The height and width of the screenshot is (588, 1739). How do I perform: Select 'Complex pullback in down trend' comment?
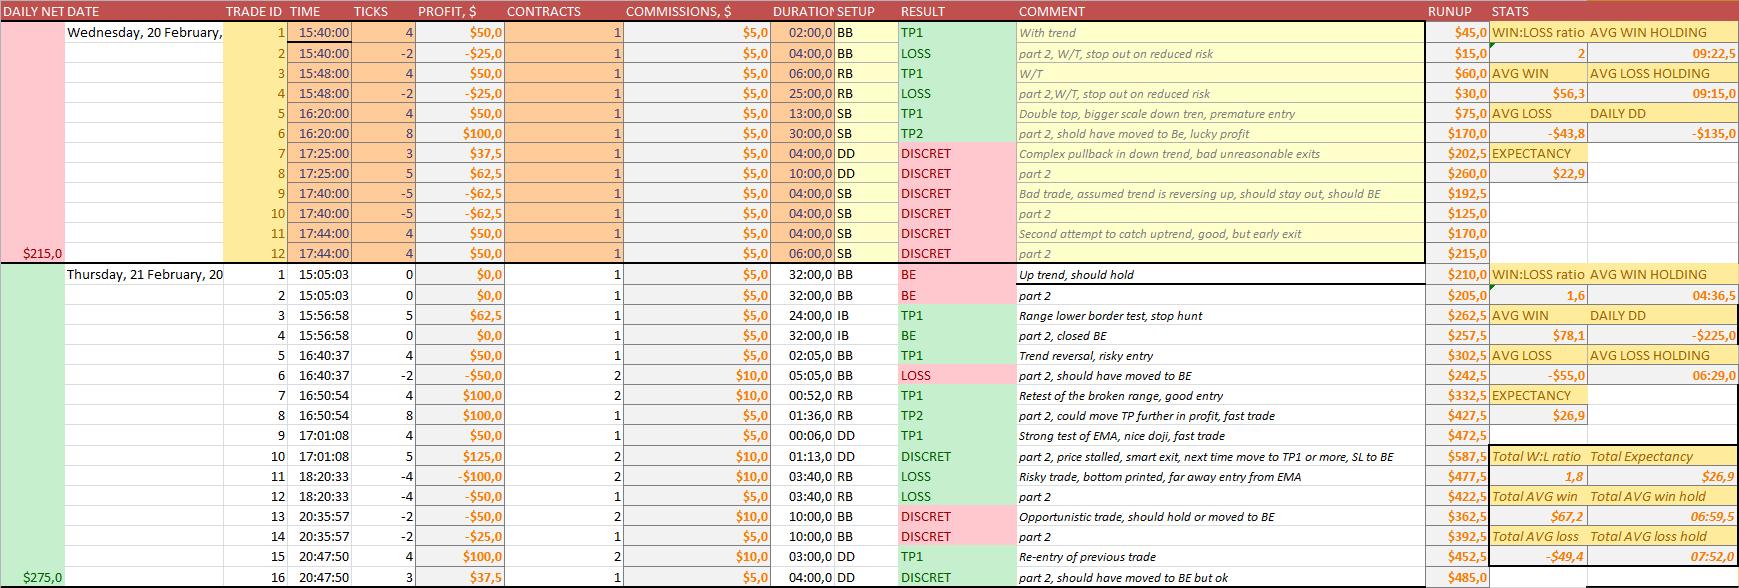(1221, 153)
